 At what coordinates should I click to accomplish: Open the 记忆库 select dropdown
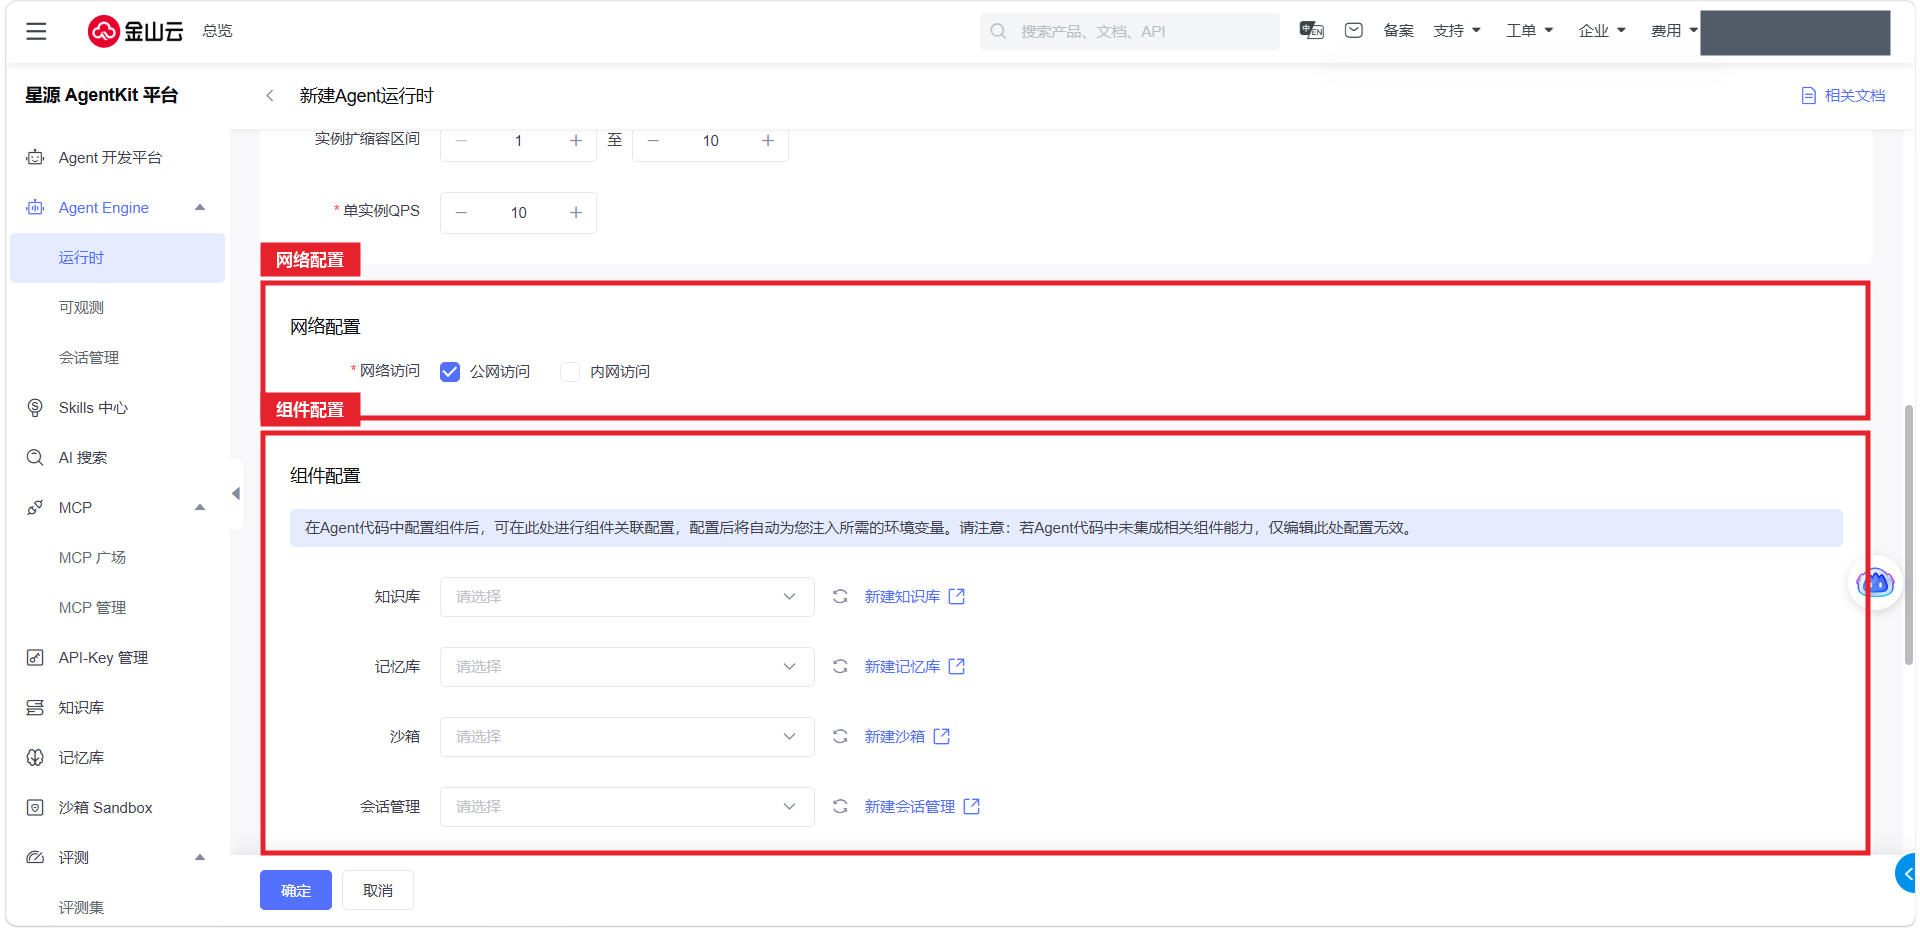click(x=627, y=667)
